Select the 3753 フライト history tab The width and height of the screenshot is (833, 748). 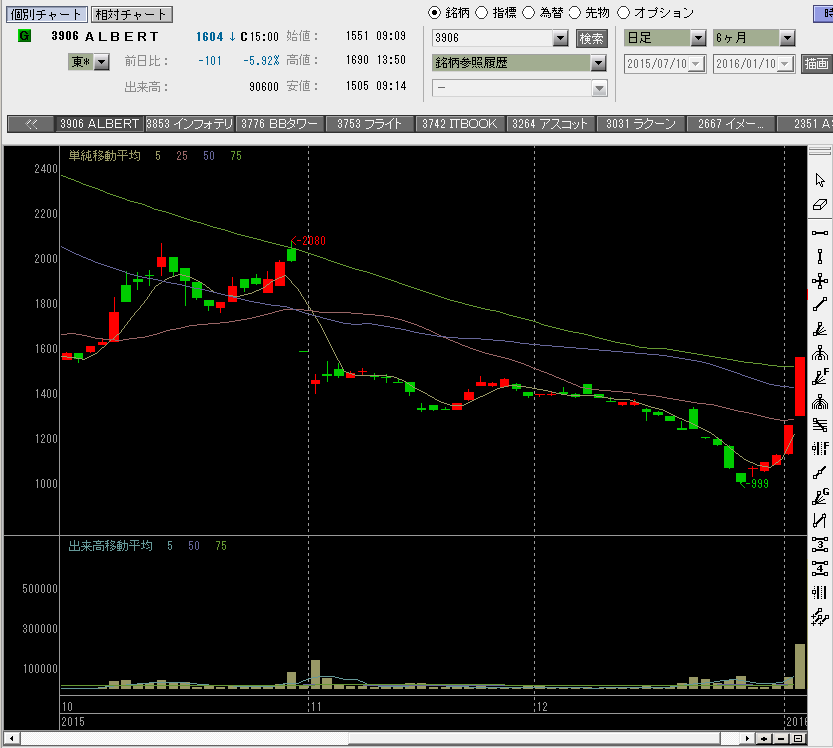click(370, 124)
